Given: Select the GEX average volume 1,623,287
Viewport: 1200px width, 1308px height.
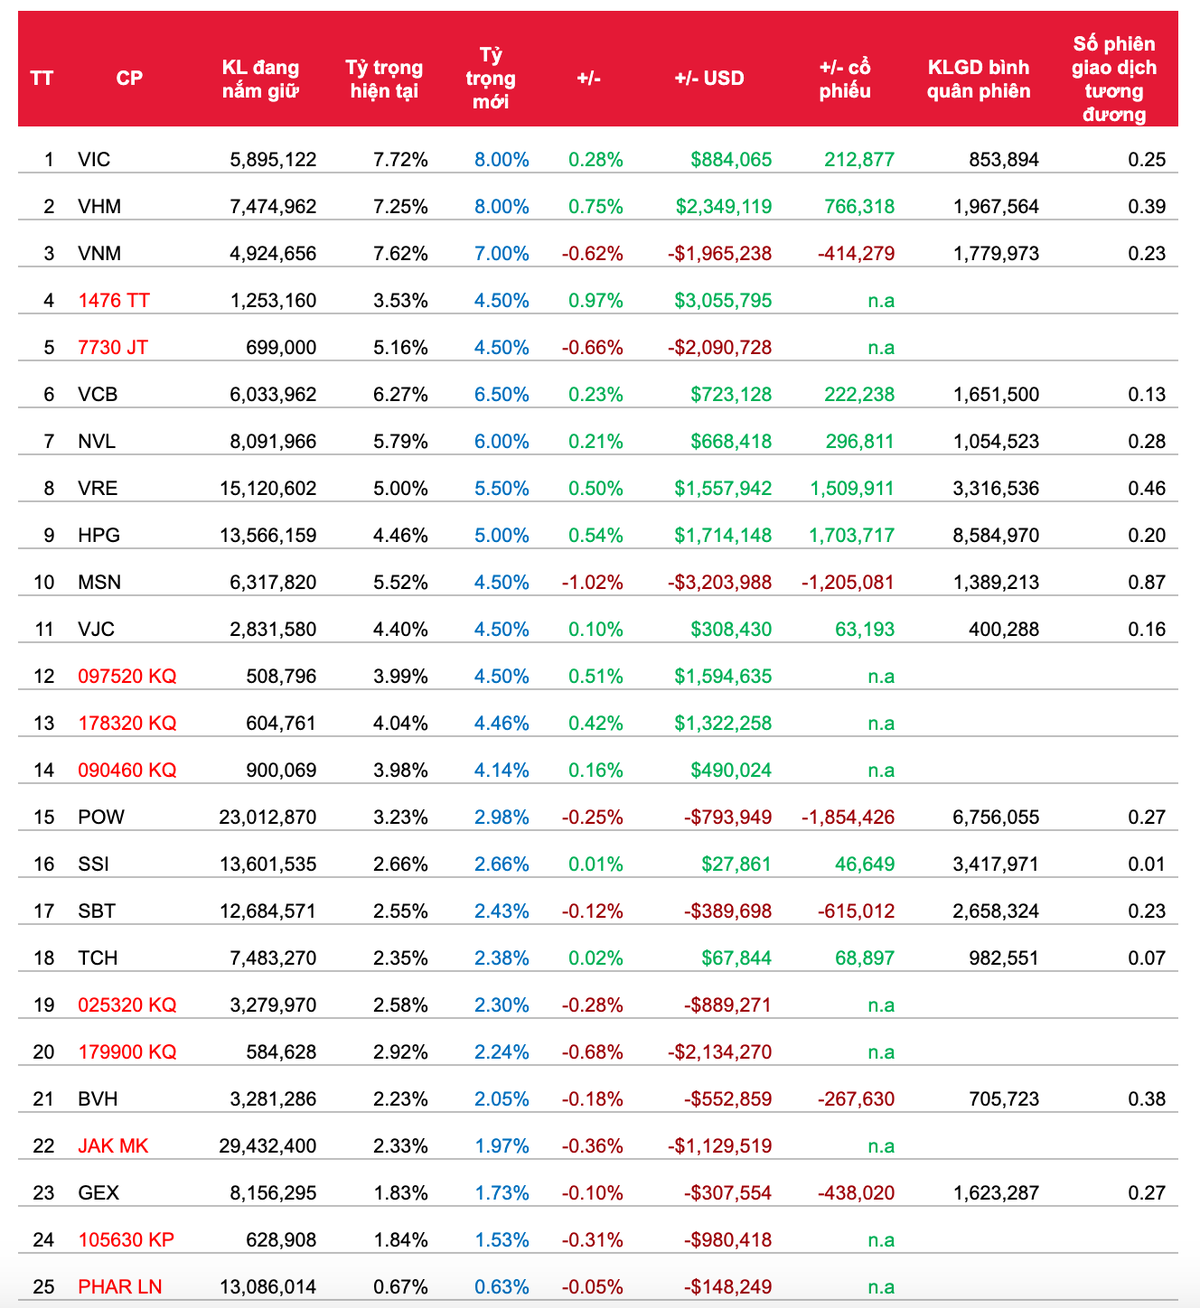Looking at the screenshot, I should click(x=996, y=1193).
